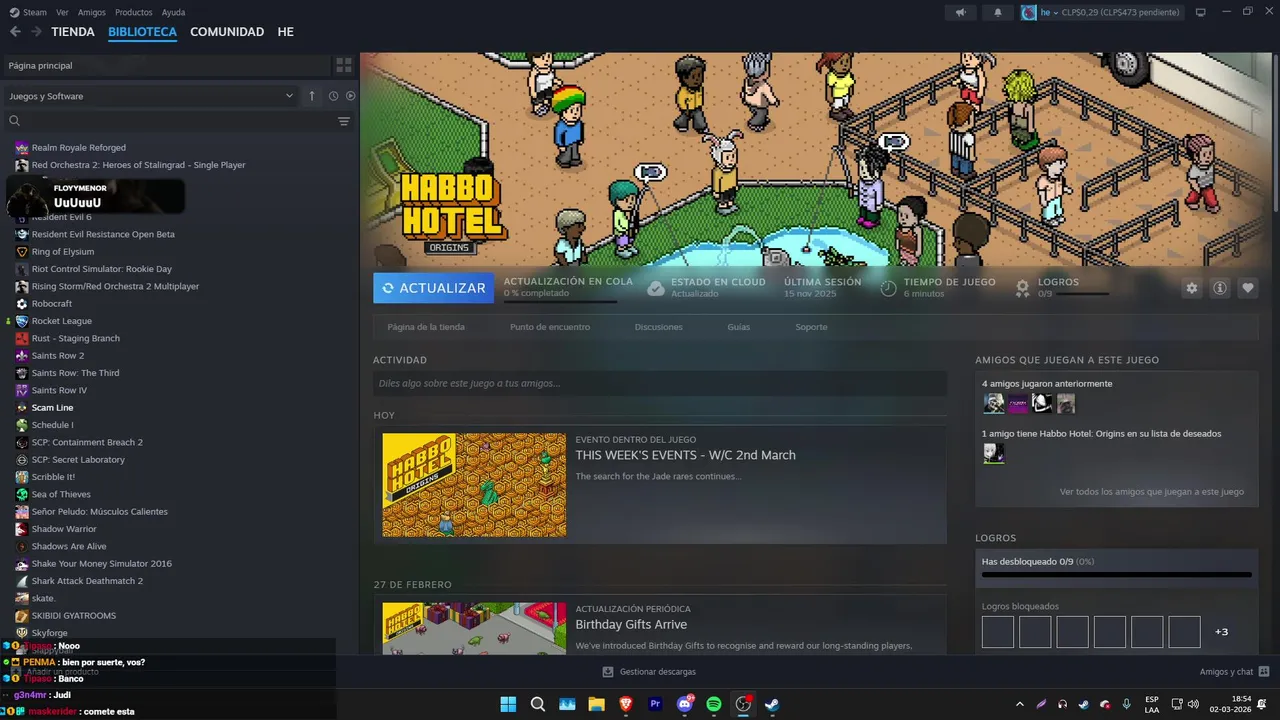The width and height of the screenshot is (1280, 720).
Task: Click Gestionar descargas download icon
Action: [608, 672]
